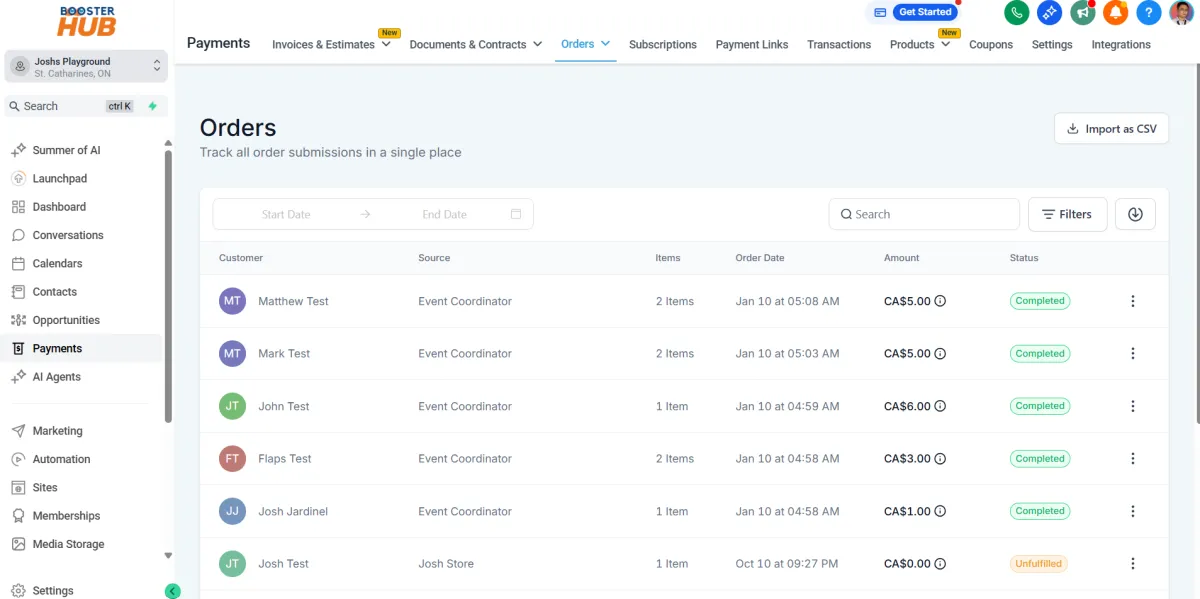Click the Booster Hub logo
1200x599 pixels.
(85, 21)
